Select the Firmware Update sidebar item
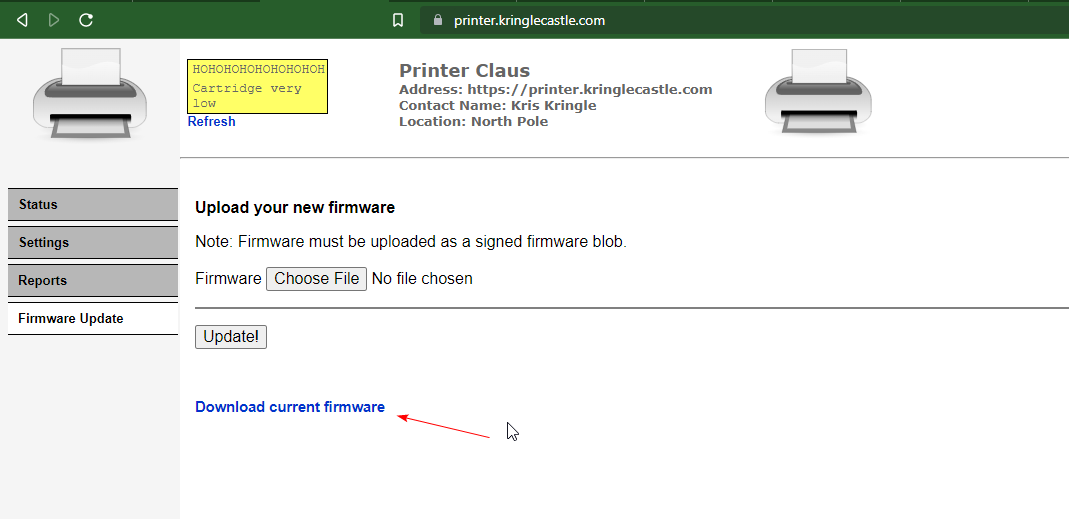Viewport: 1069px width, 519px height. pos(92,319)
